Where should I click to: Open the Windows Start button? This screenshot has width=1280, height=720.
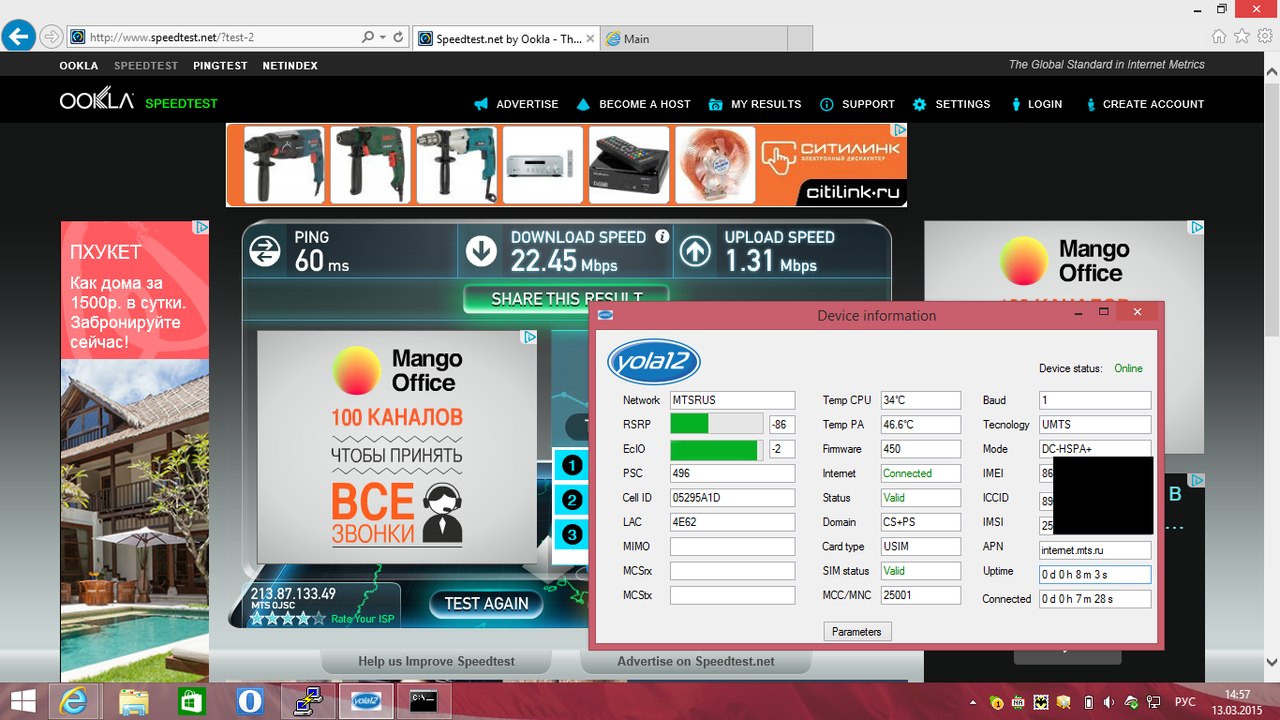point(23,701)
